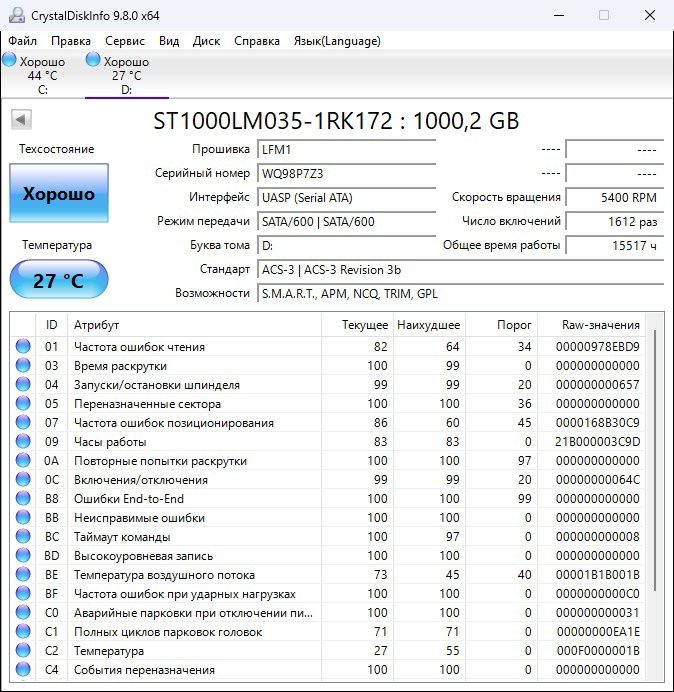Click the status orb for attribute C2
The width and height of the screenshot is (674, 692).
pyautogui.click(x=23, y=650)
